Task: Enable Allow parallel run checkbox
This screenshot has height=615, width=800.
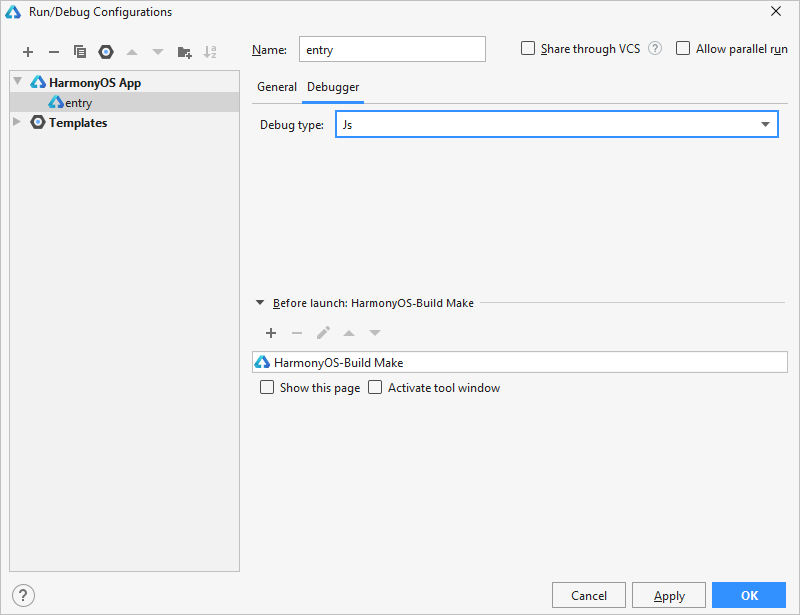Action: (x=683, y=48)
